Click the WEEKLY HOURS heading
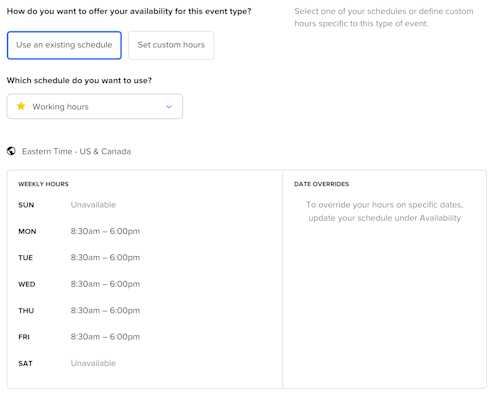Viewport: 496px width, 396px height. [43, 184]
